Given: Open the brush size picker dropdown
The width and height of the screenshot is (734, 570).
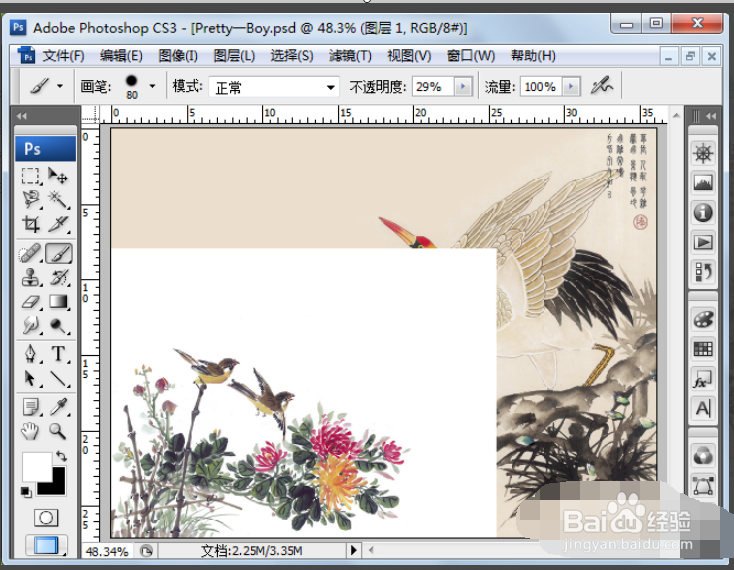Looking at the screenshot, I should 152,86.
